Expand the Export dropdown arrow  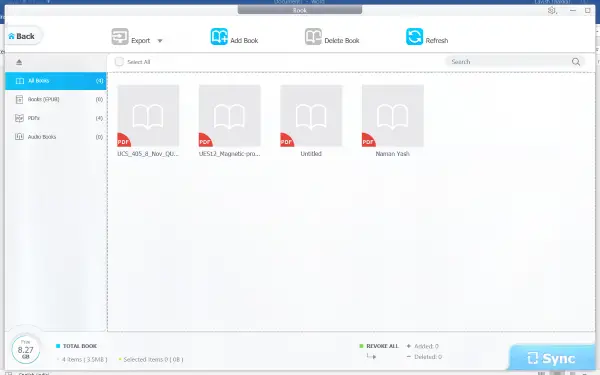[x=160, y=41]
